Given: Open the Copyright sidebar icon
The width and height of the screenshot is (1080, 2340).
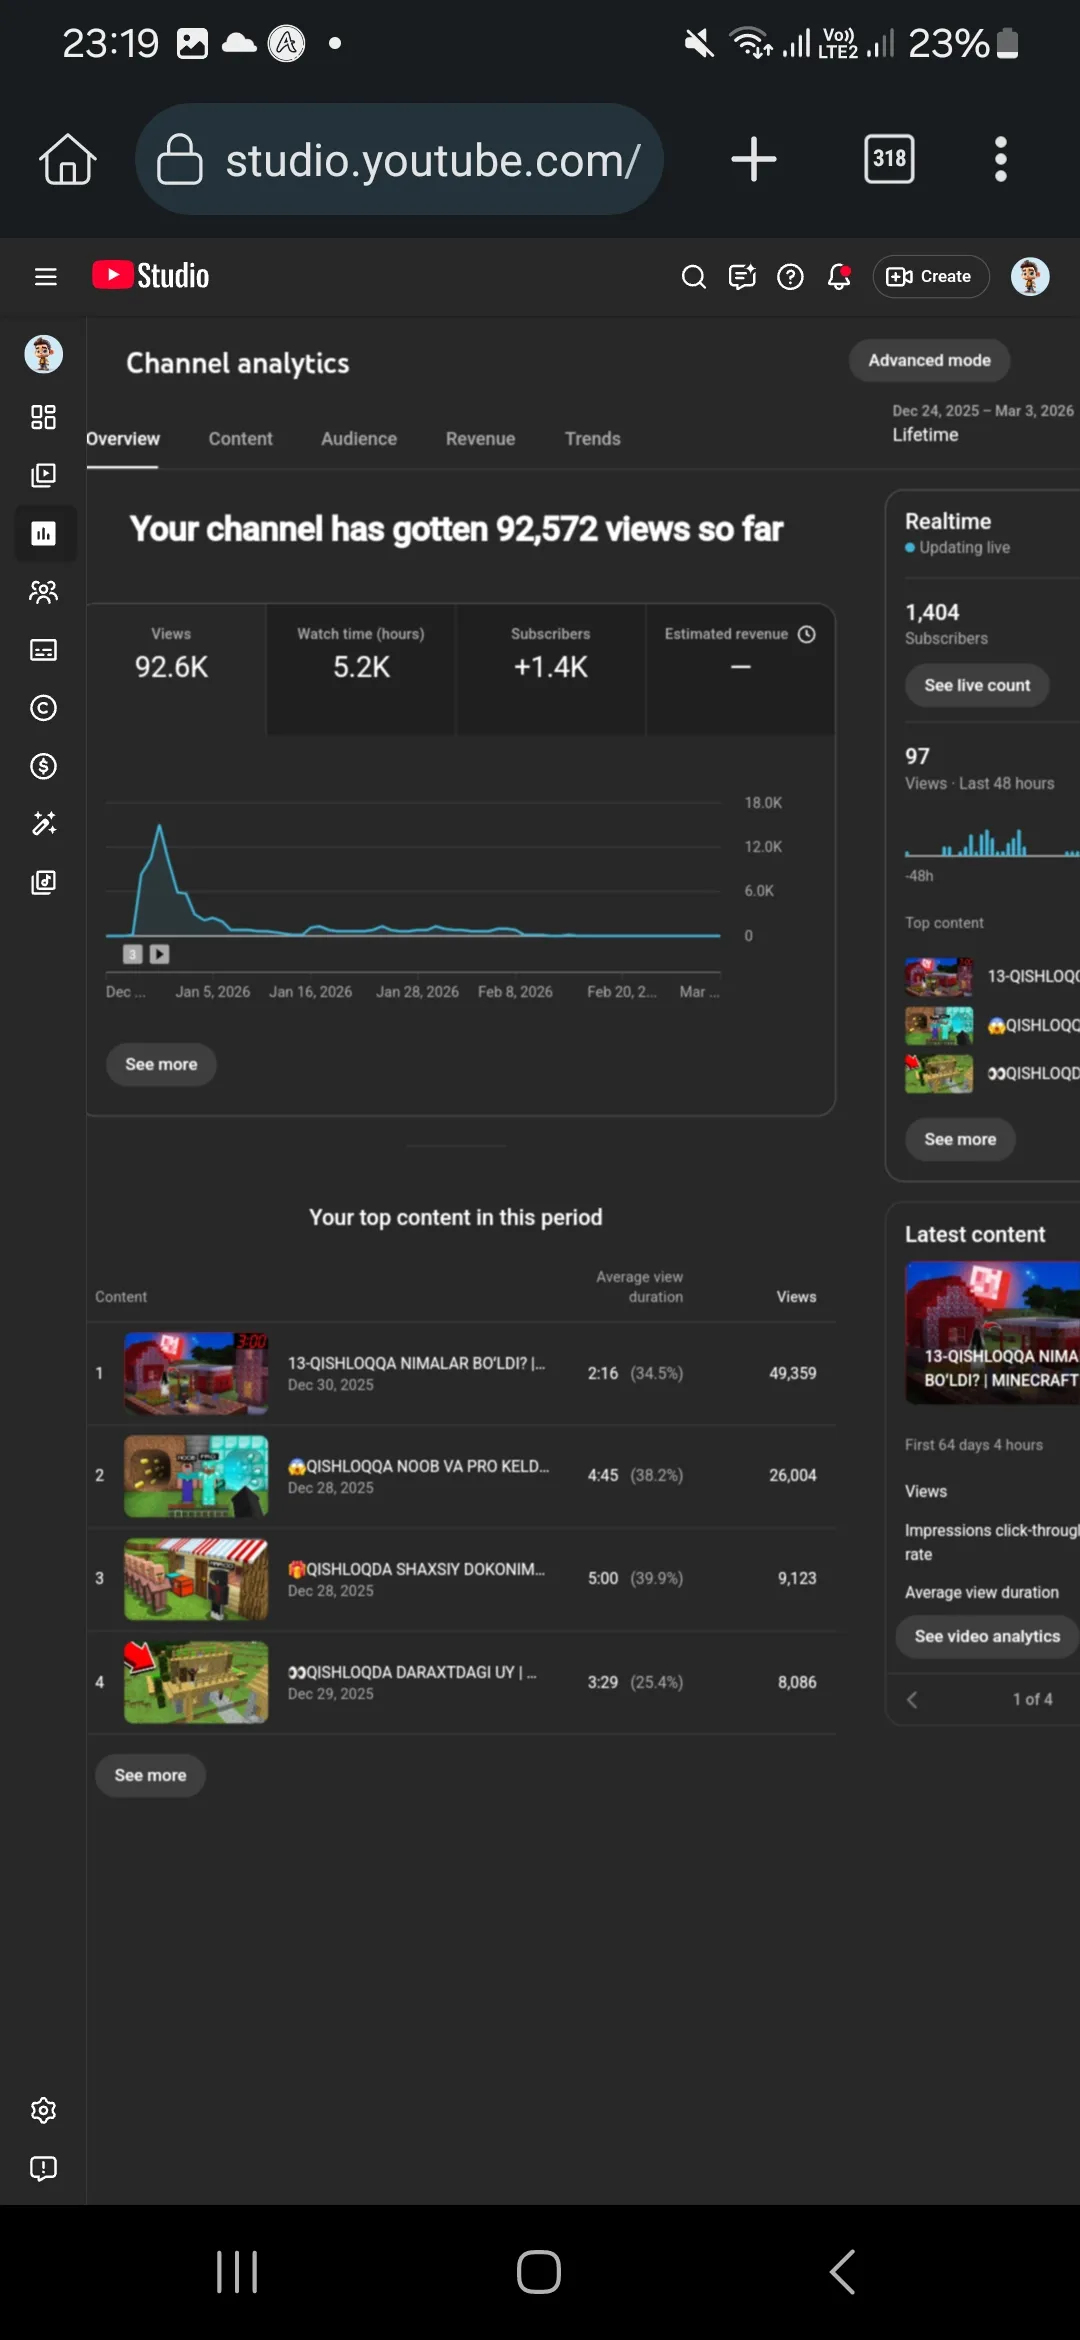Looking at the screenshot, I should (43, 708).
